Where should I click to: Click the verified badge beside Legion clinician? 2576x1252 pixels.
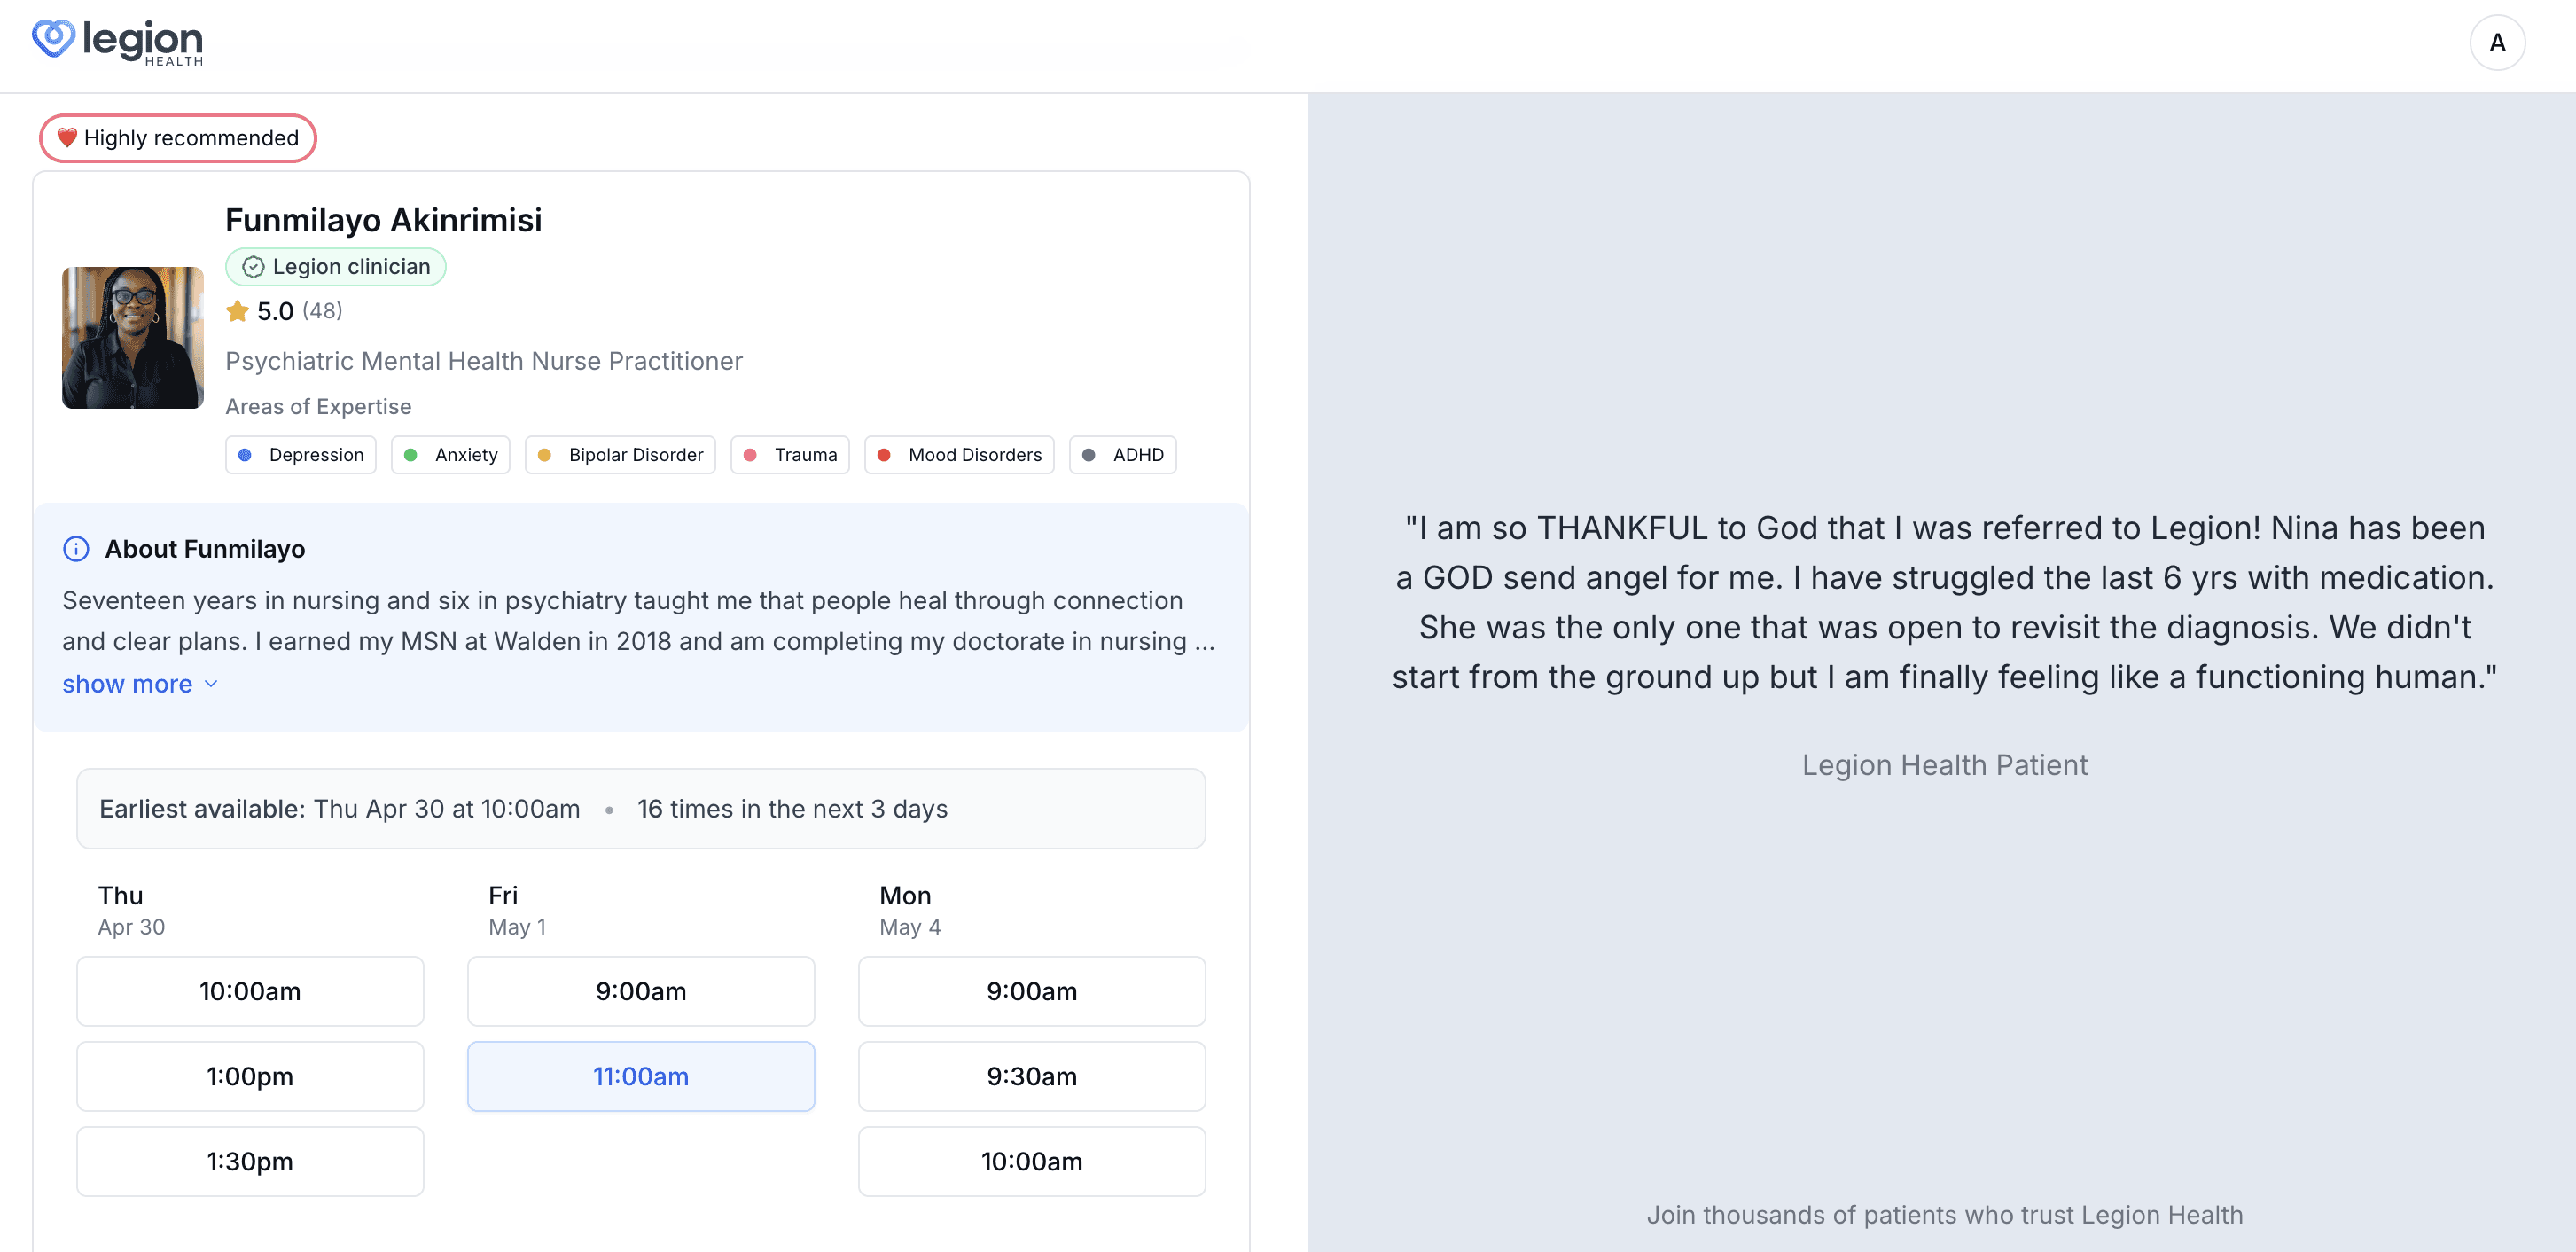(x=253, y=266)
